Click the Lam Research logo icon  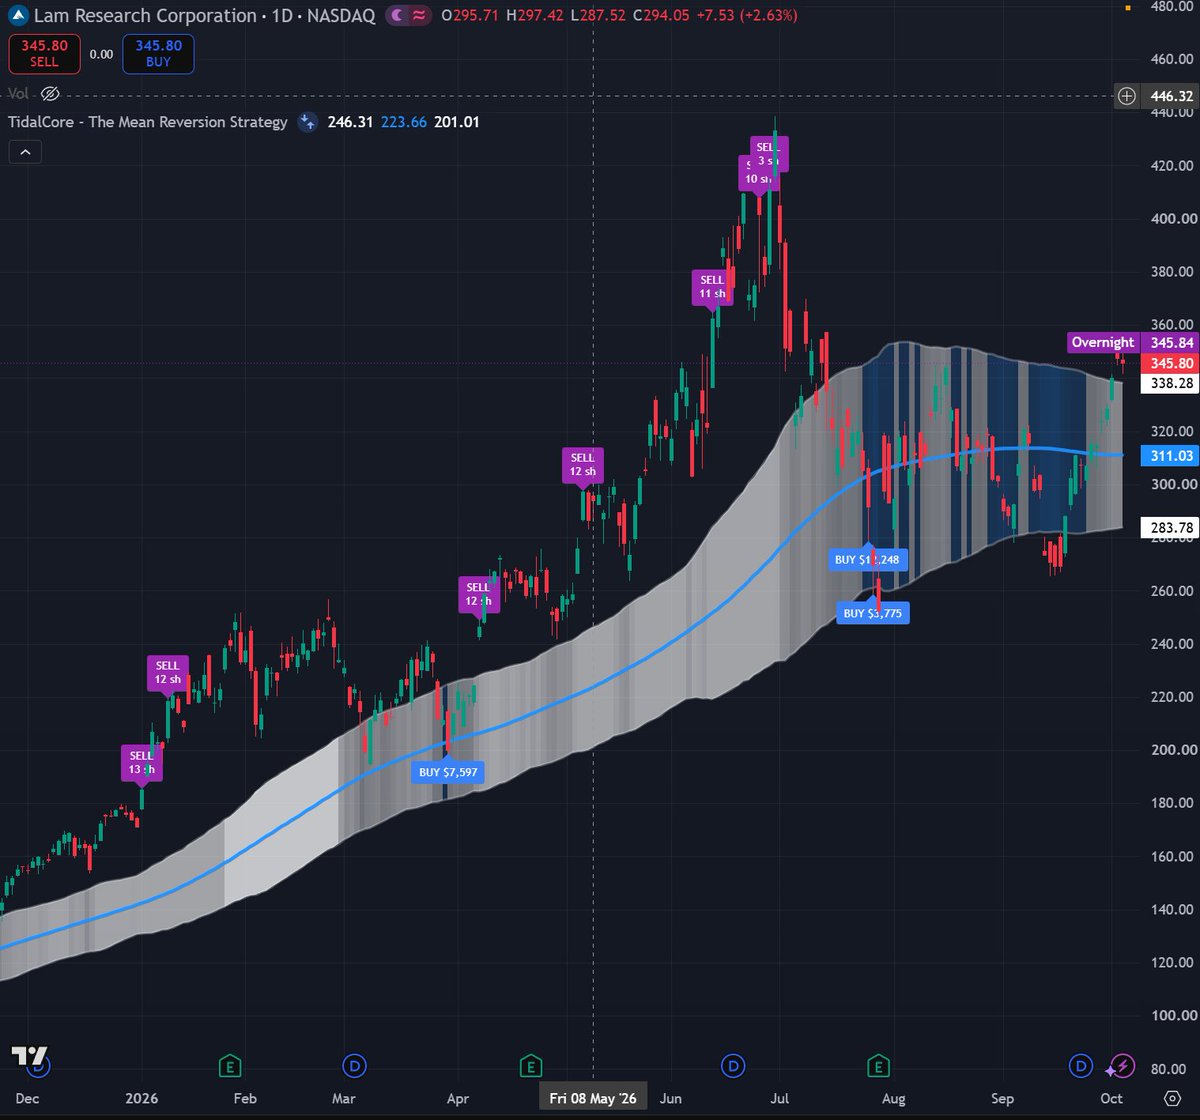18,16
